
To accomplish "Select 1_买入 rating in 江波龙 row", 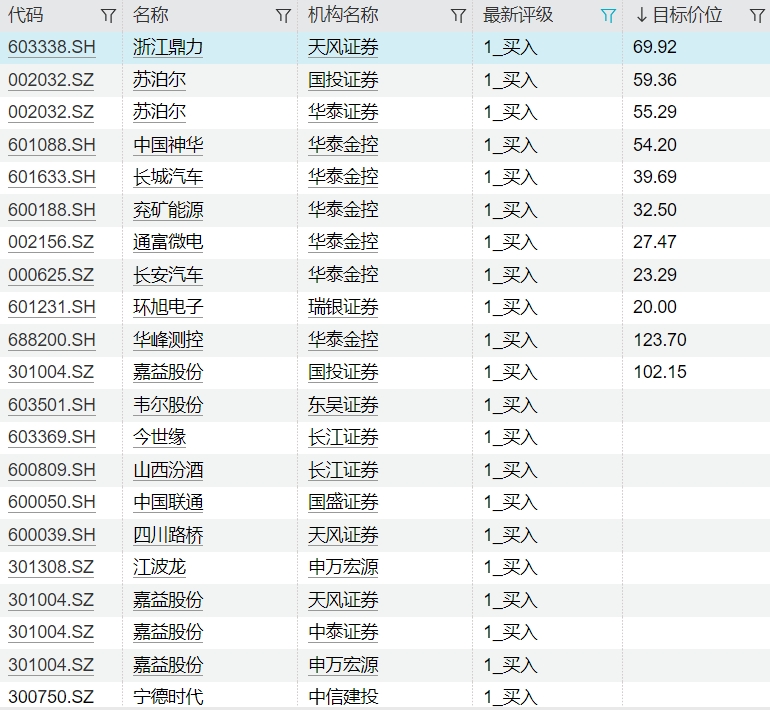I will [510, 567].
